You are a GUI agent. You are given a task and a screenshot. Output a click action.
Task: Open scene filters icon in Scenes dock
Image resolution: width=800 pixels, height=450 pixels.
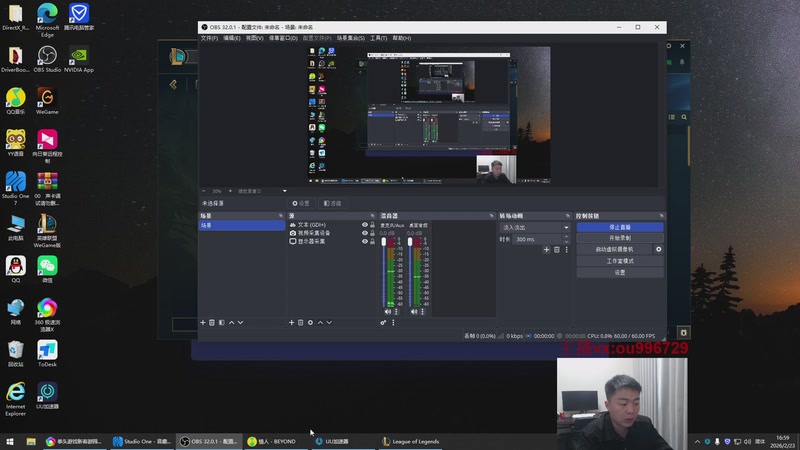point(221,322)
